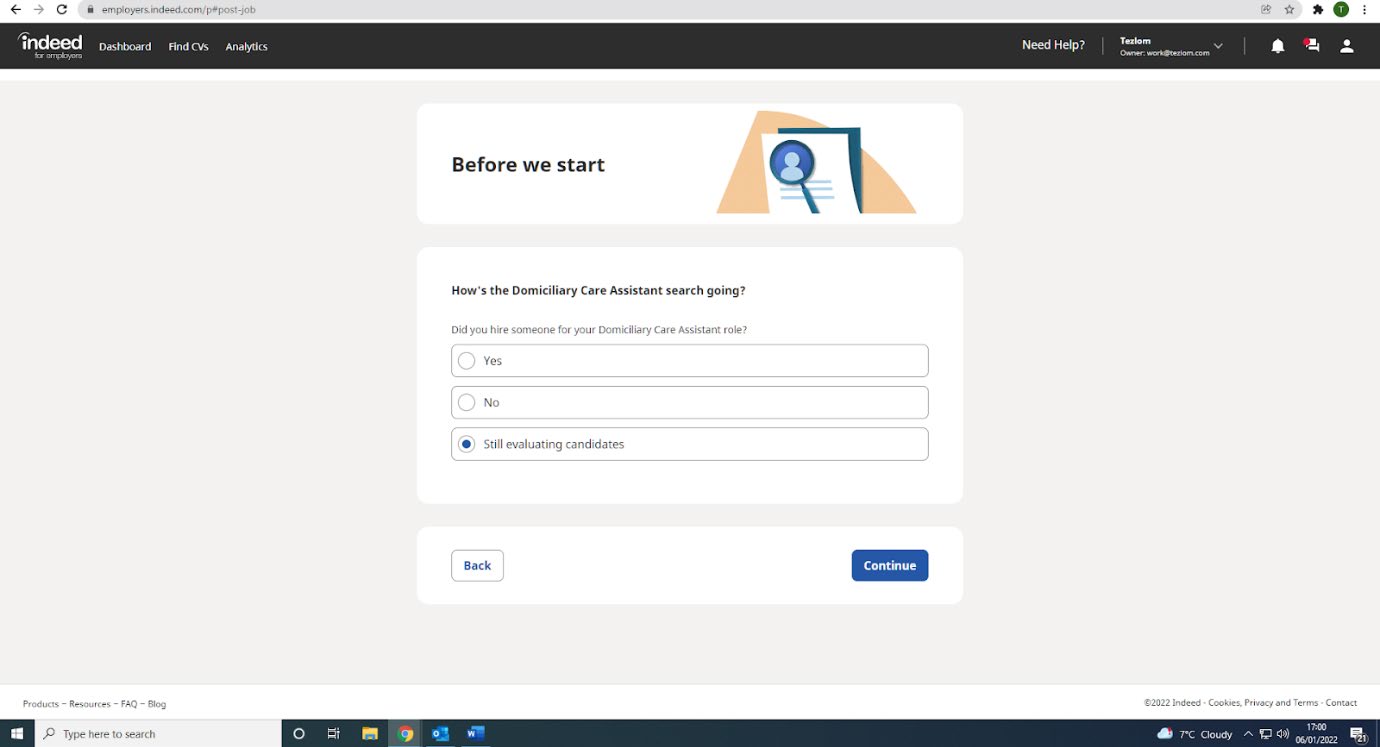The height and width of the screenshot is (747, 1380).
Task: Select the No radio option
Action: point(467,403)
